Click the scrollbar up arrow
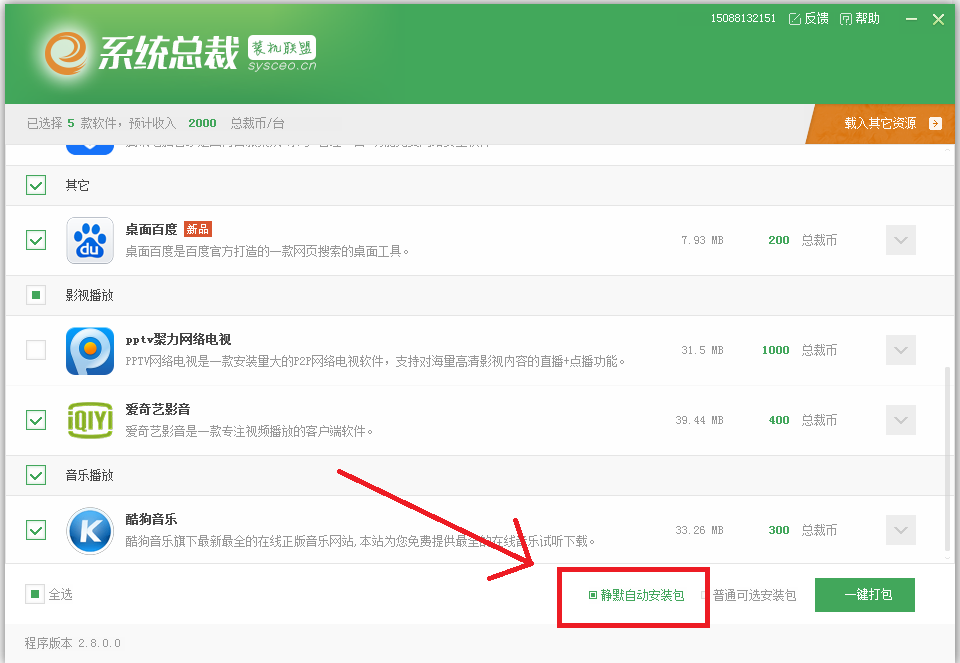Screen dimensions: 960x663 point(948,150)
